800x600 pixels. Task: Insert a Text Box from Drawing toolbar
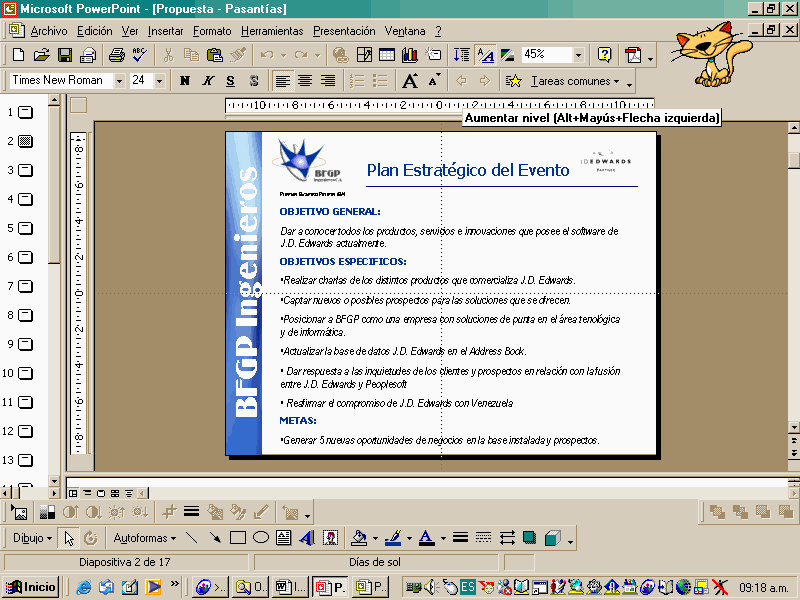click(x=284, y=538)
